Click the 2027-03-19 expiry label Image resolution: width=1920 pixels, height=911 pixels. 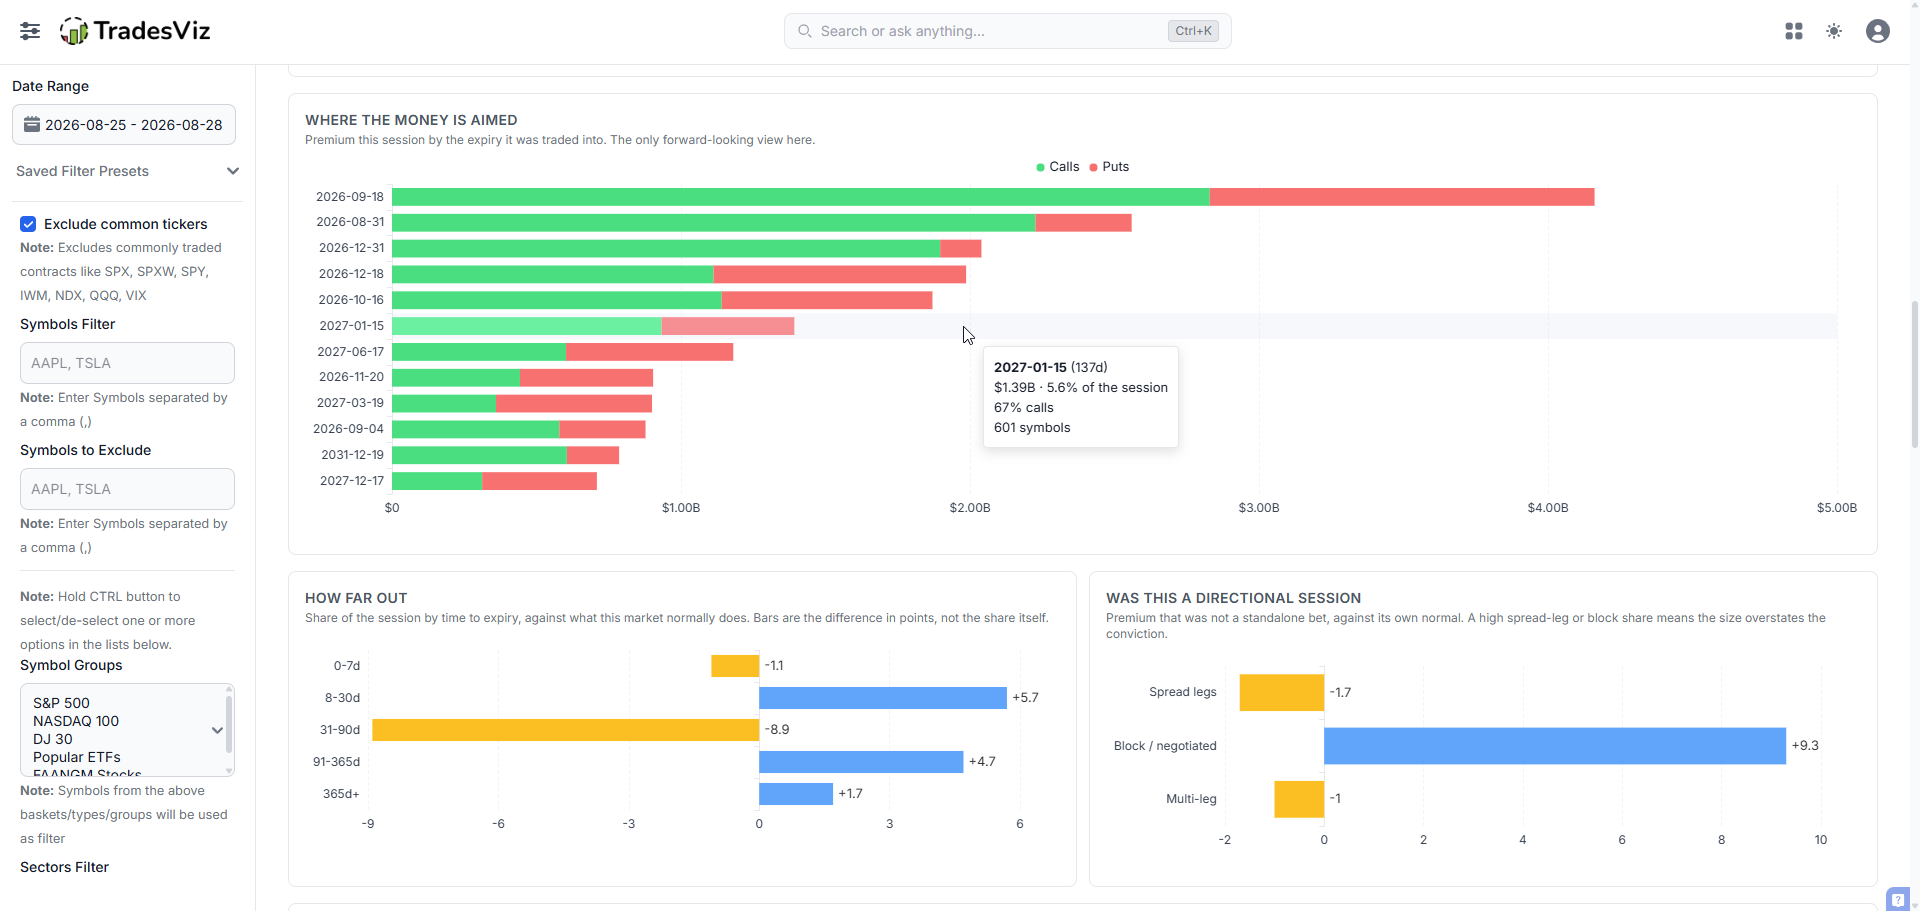(350, 403)
